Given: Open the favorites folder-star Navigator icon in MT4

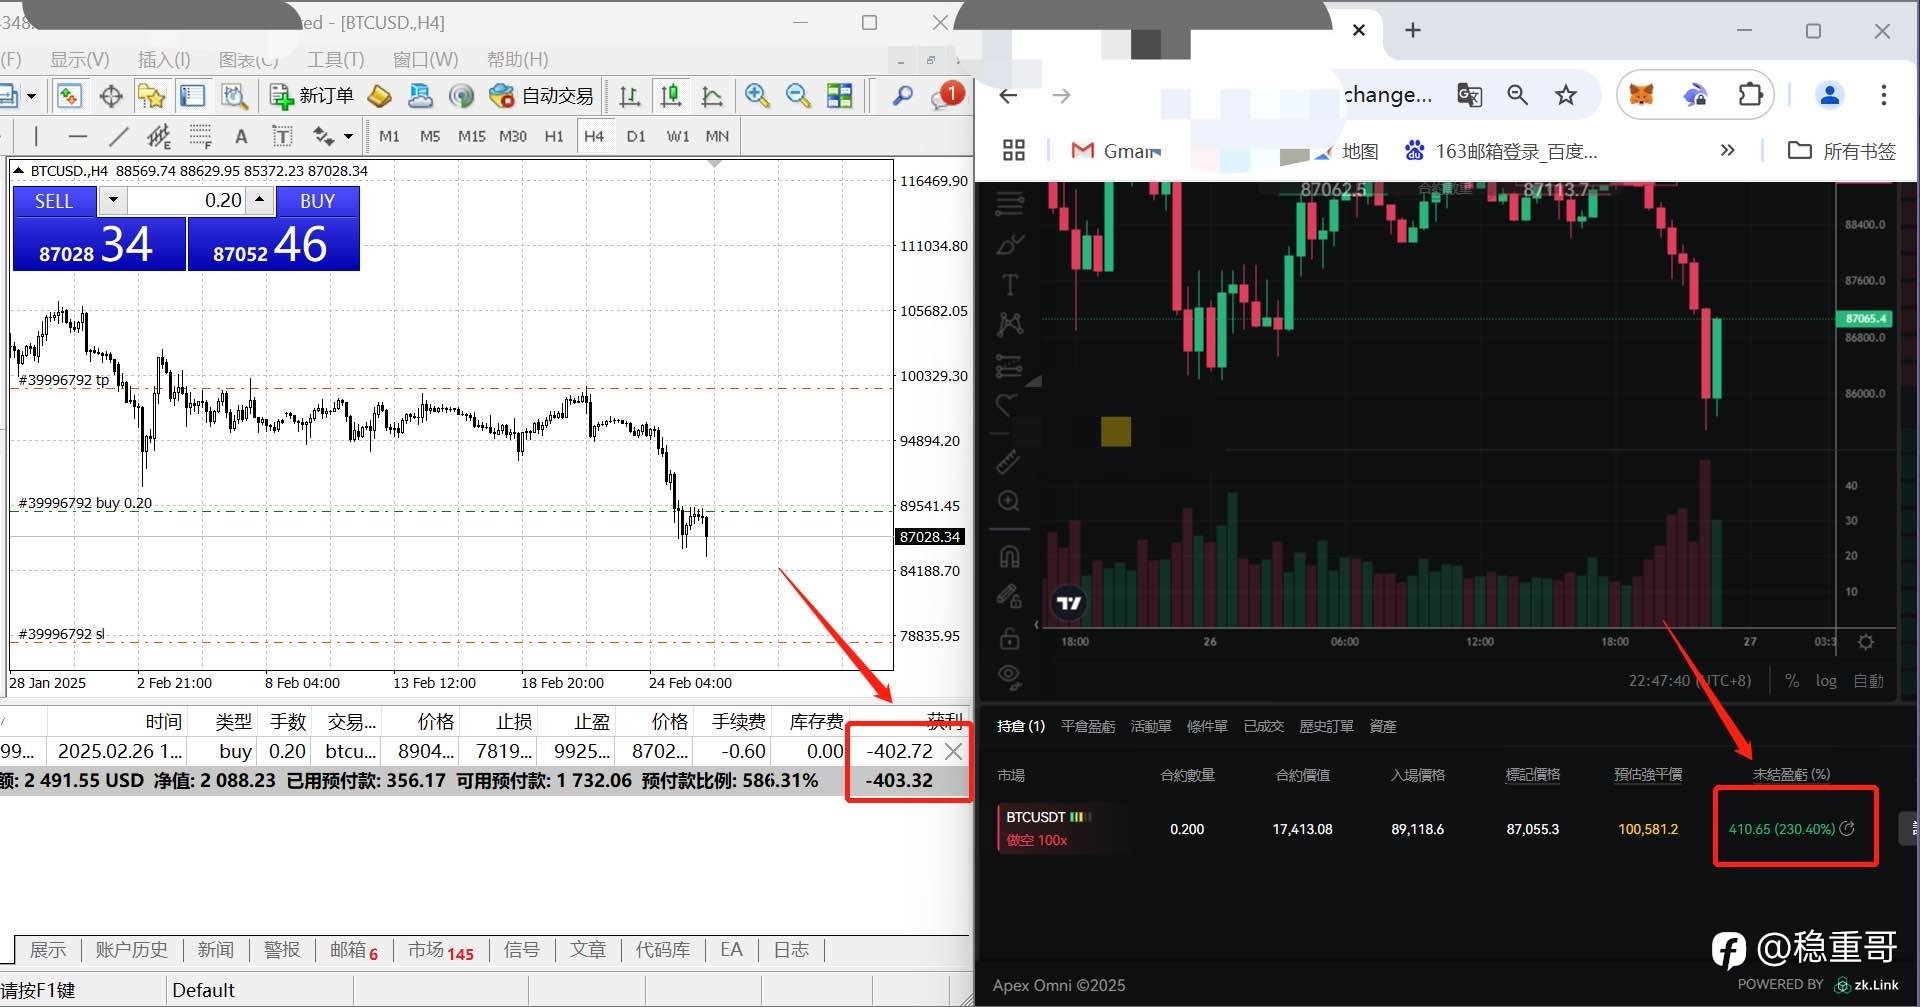Looking at the screenshot, I should pos(151,96).
